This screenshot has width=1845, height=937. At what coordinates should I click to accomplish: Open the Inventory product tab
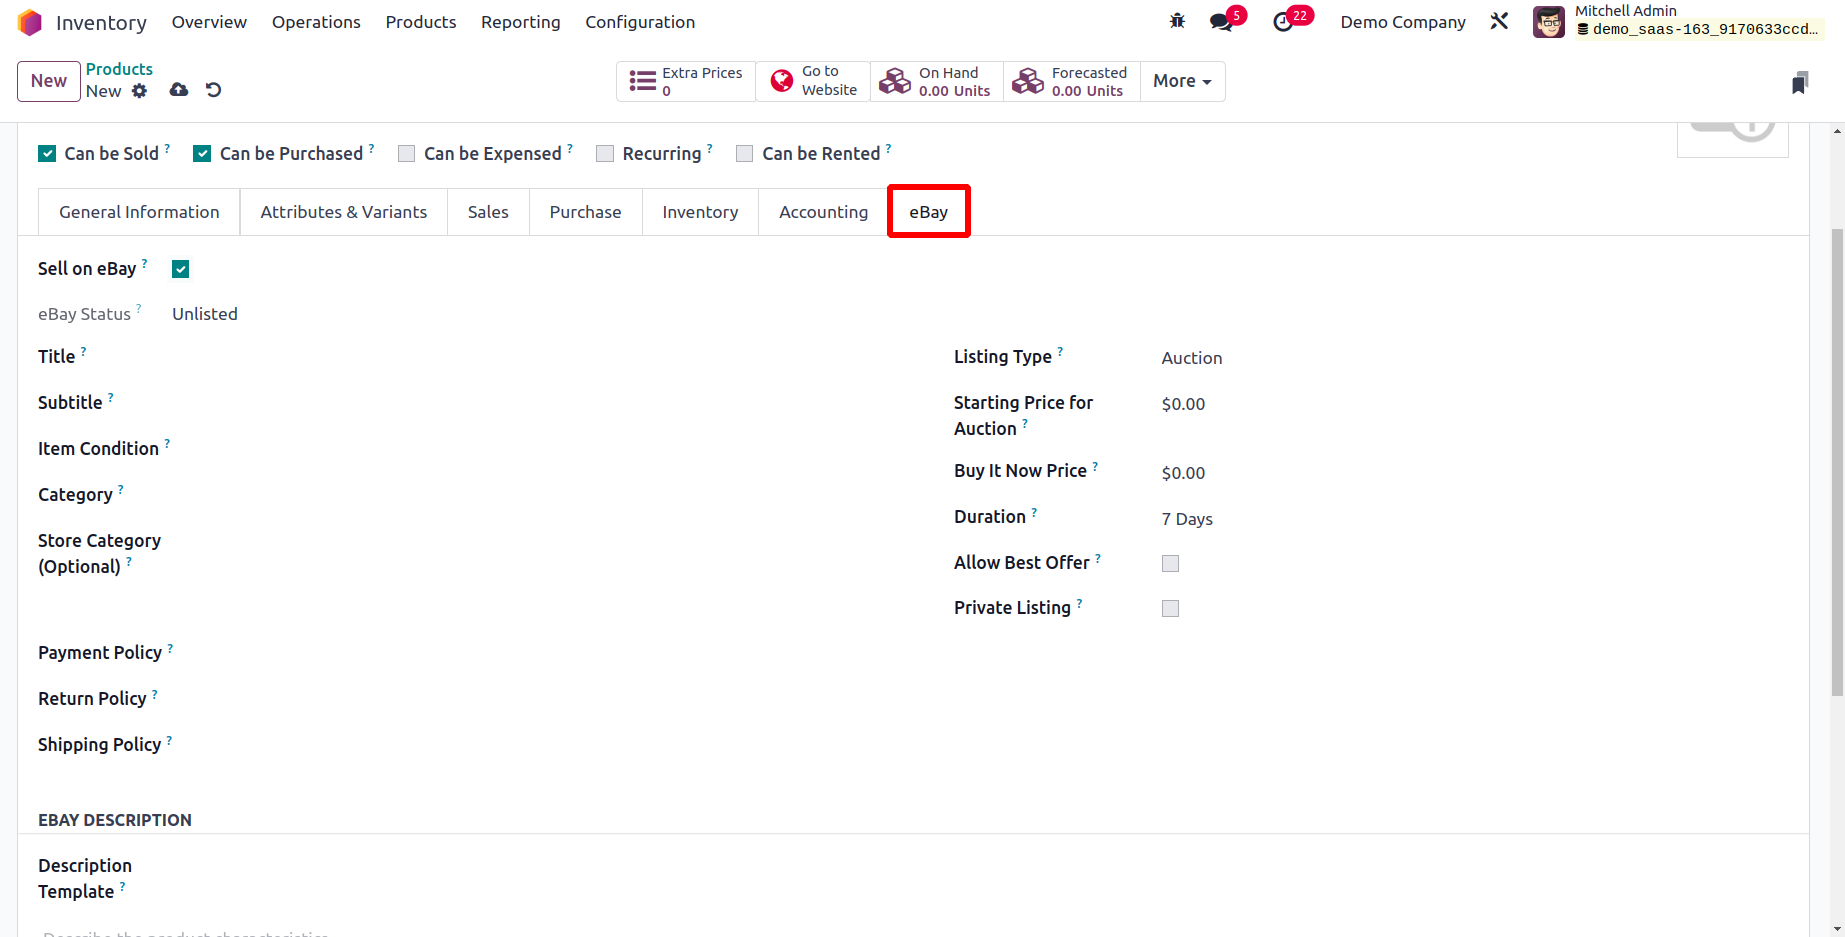tap(700, 212)
